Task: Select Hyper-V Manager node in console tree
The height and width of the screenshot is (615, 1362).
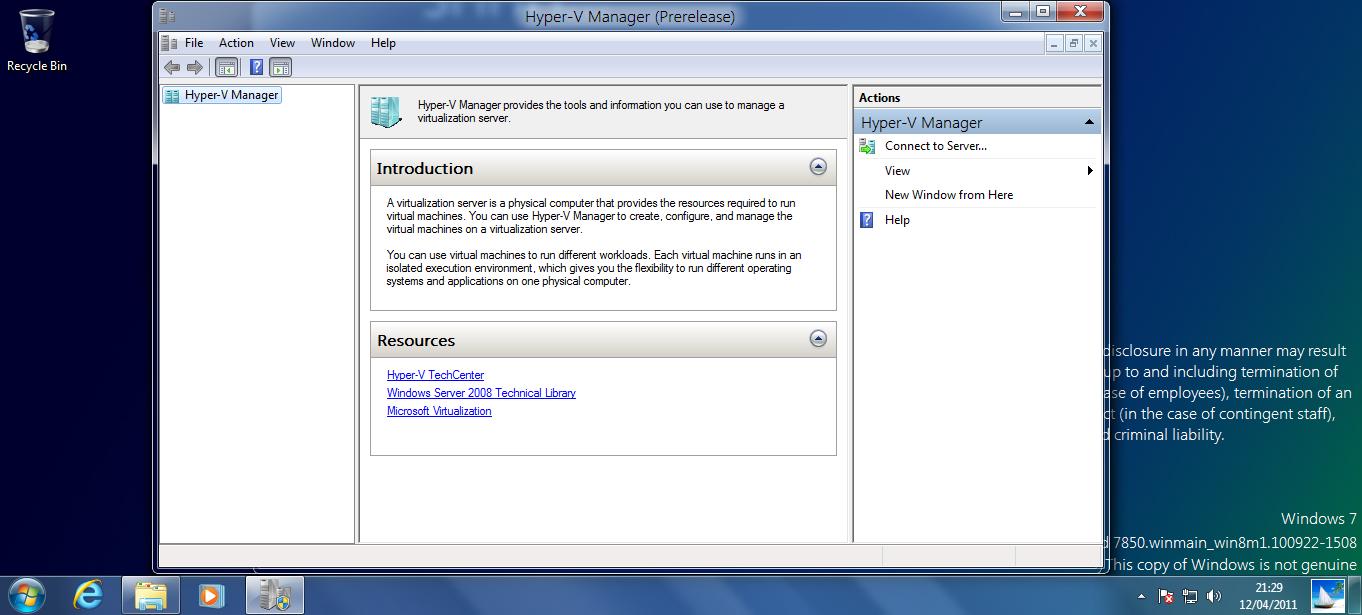Action: [221, 95]
